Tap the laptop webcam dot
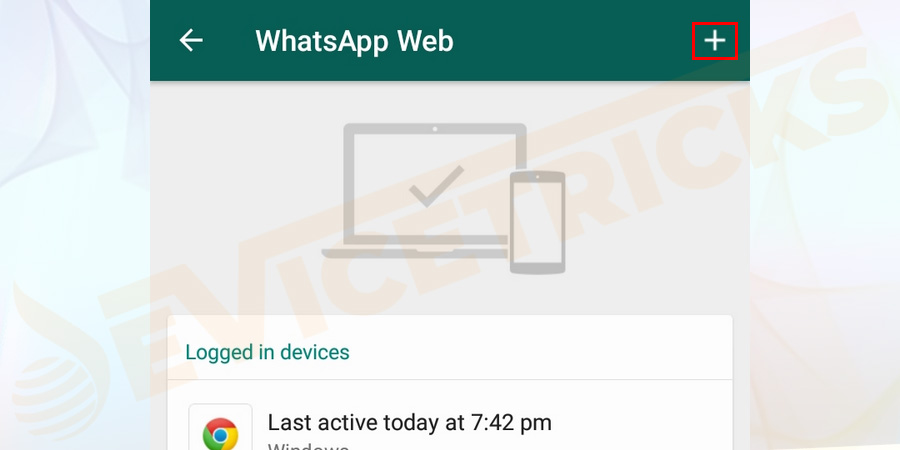 [x=435, y=129]
